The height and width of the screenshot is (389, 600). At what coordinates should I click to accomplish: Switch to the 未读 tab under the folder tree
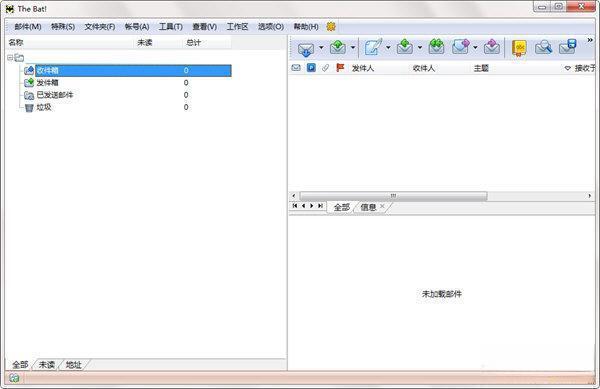tap(47, 365)
